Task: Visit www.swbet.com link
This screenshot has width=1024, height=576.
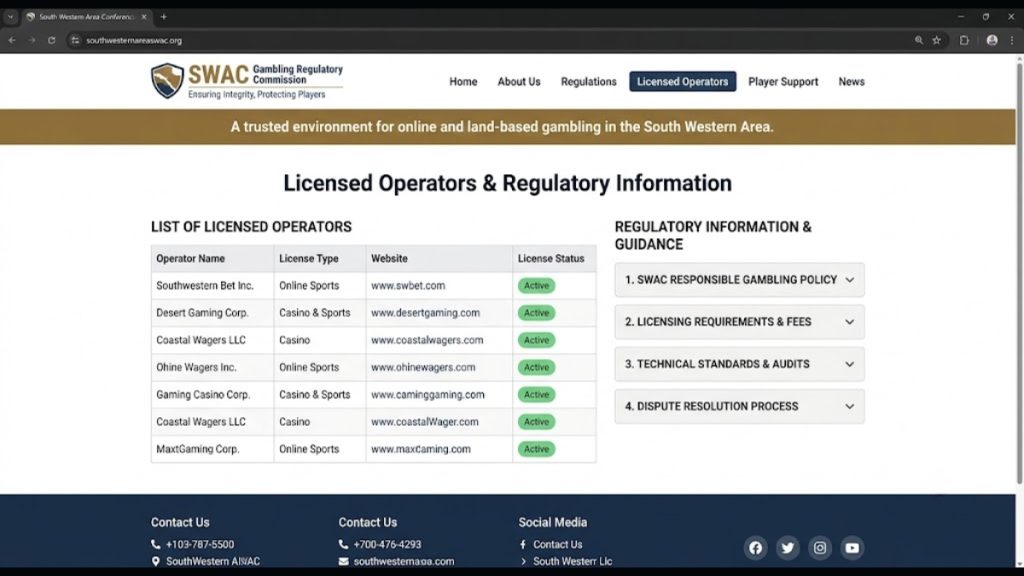Action: (408, 285)
